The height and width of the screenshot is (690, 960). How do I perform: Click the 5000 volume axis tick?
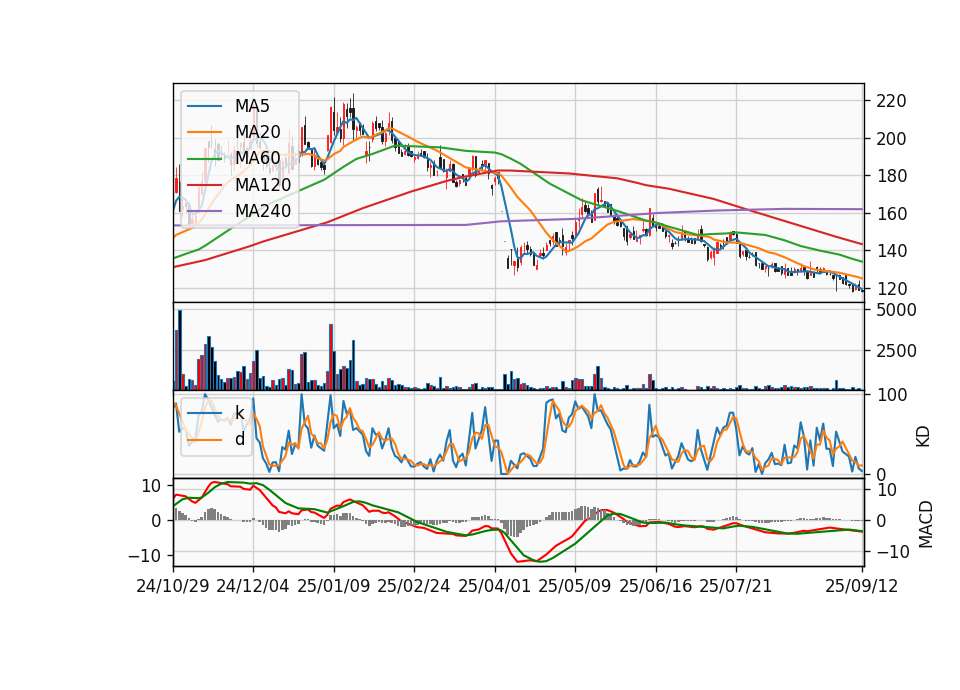coord(896,310)
